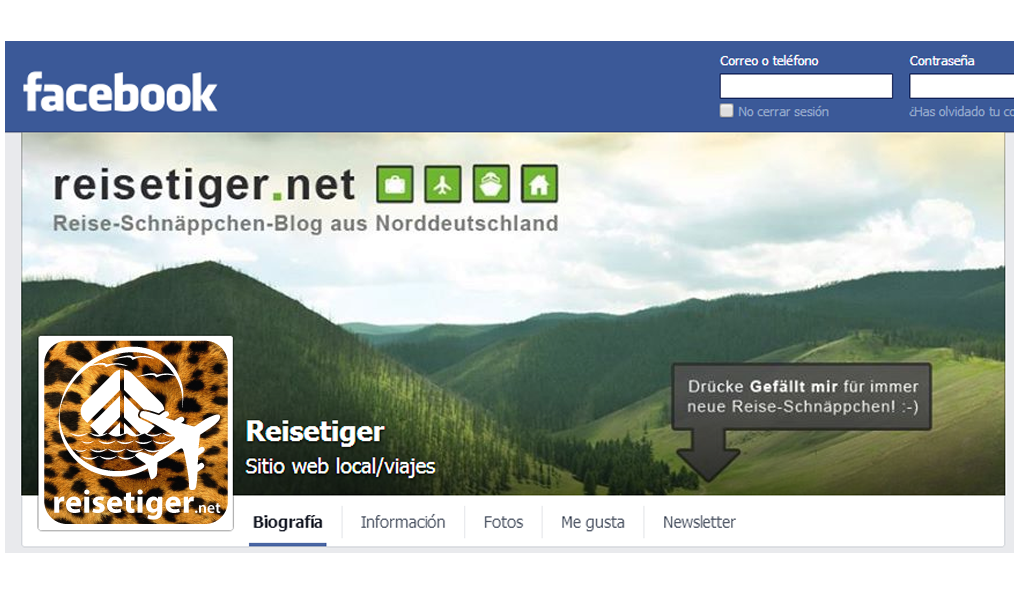
Task: Click the reisetiger.net cover title
Action: (204, 185)
